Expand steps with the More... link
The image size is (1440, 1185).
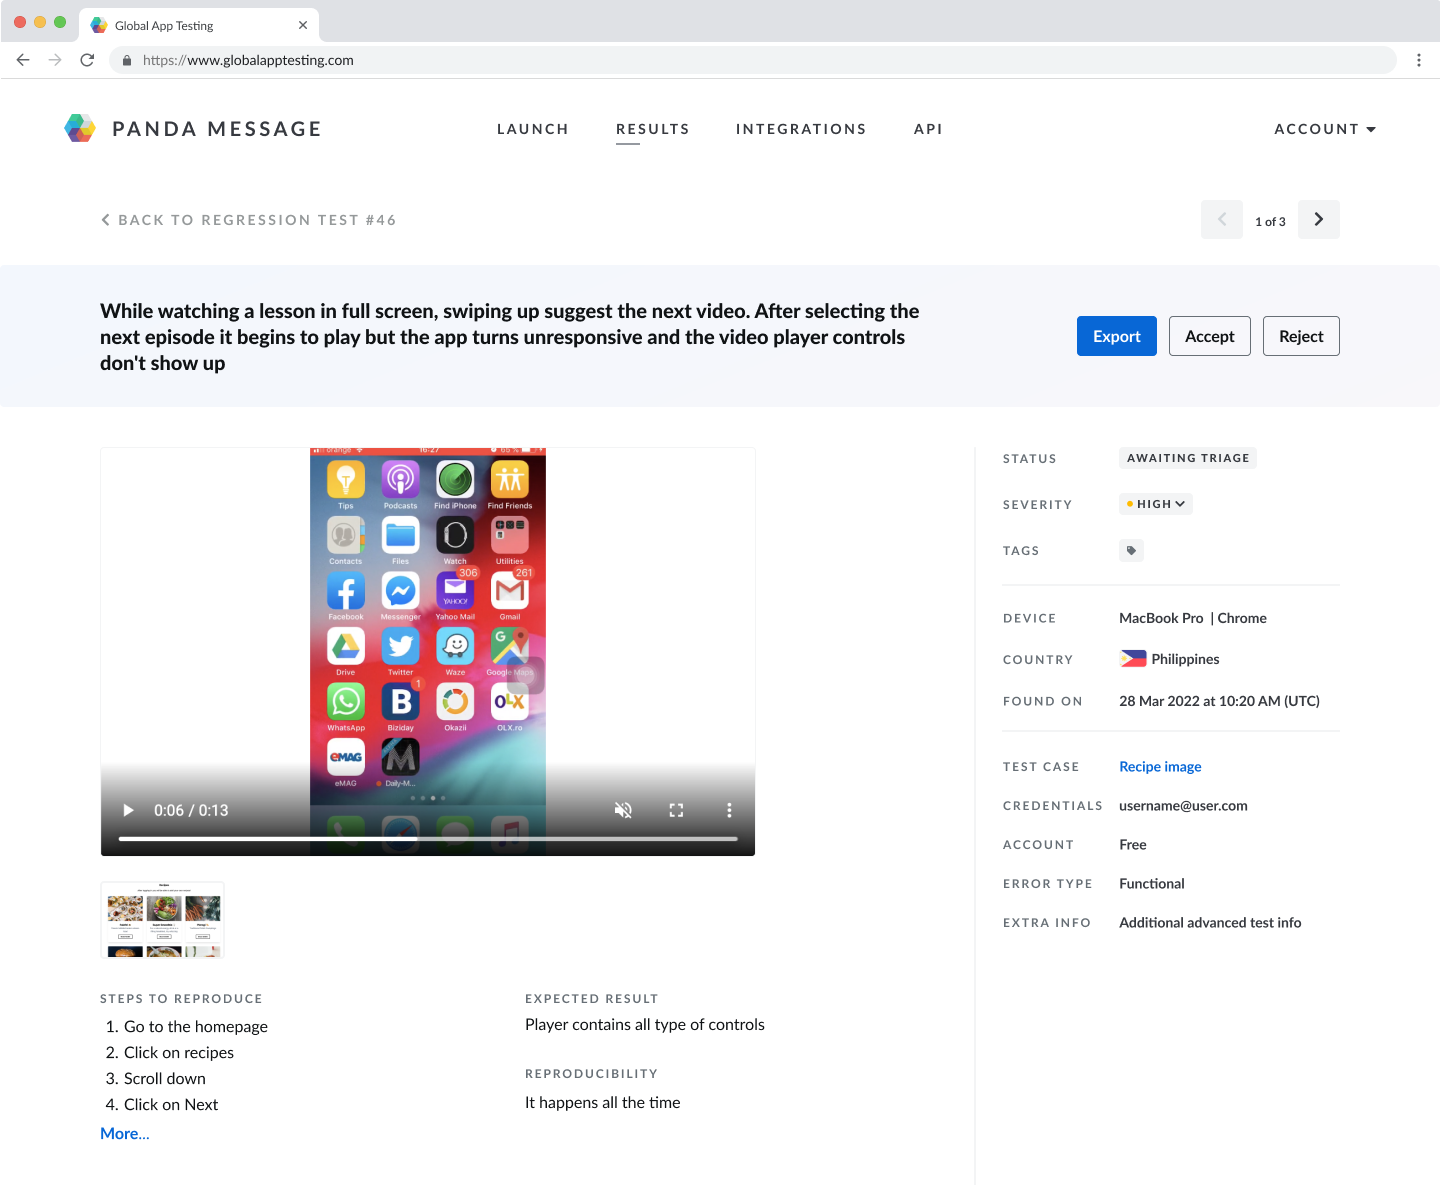pyautogui.click(x=125, y=1133)
